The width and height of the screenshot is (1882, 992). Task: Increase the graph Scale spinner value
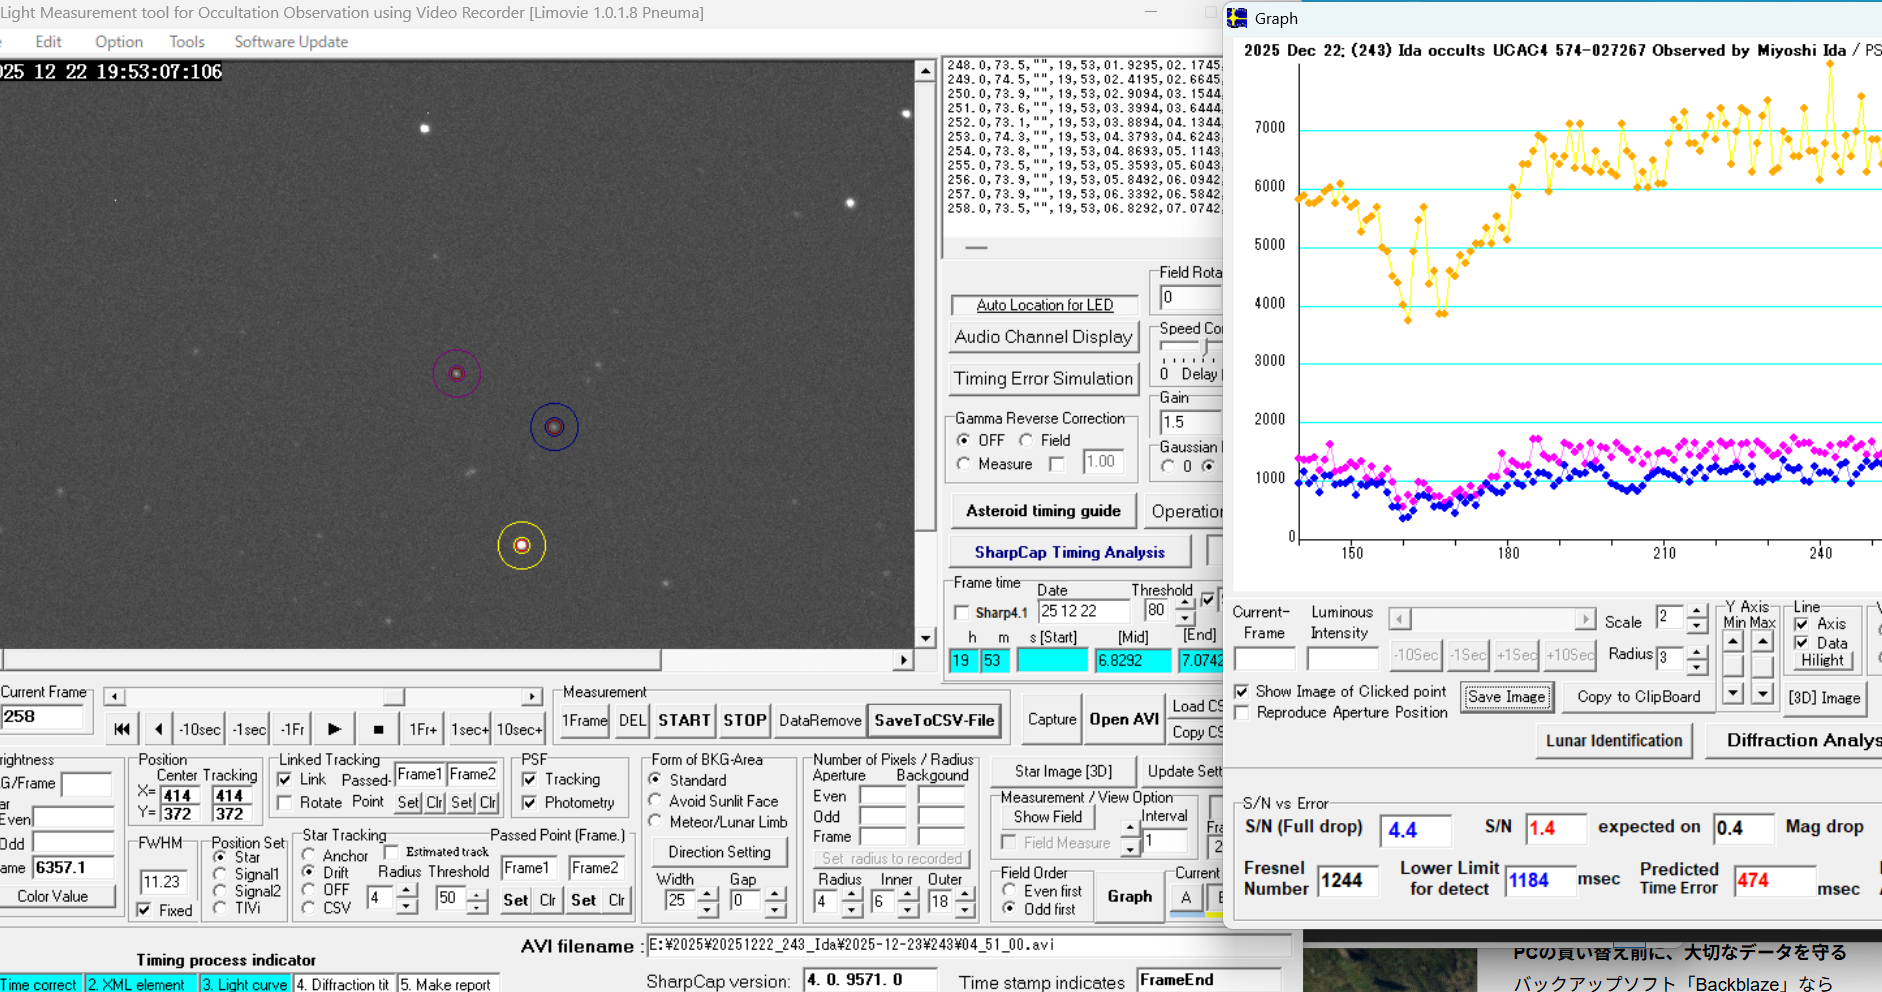point(1696,611)
